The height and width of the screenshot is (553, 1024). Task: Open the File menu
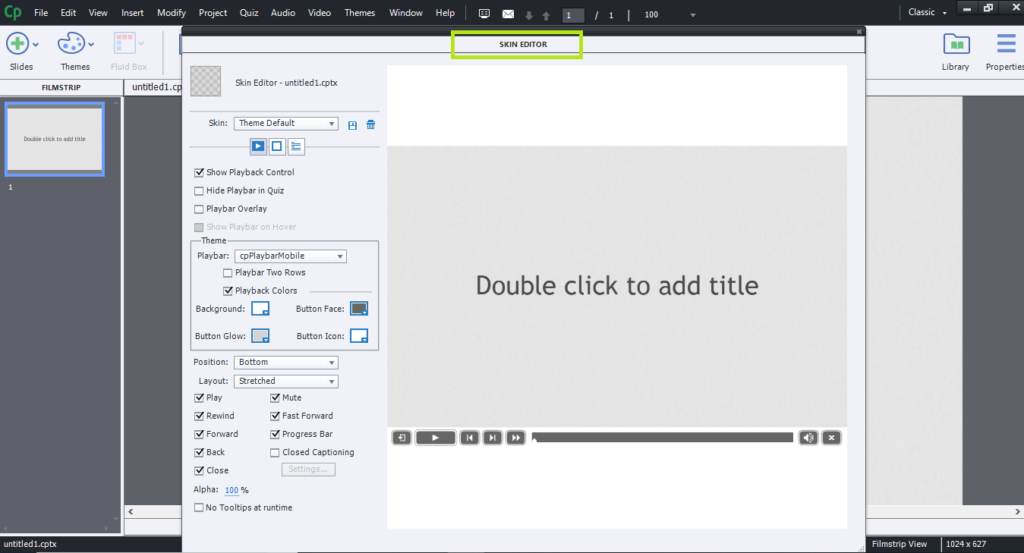click(41, 12)
